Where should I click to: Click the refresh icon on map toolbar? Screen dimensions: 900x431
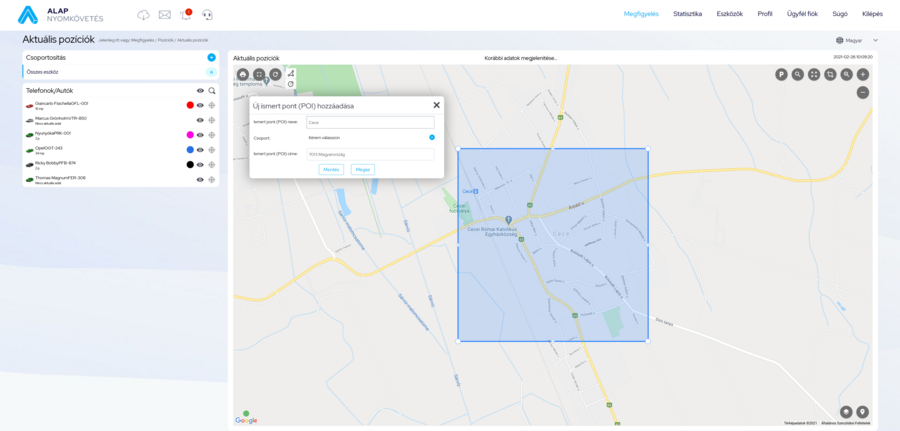click(275, 74)
